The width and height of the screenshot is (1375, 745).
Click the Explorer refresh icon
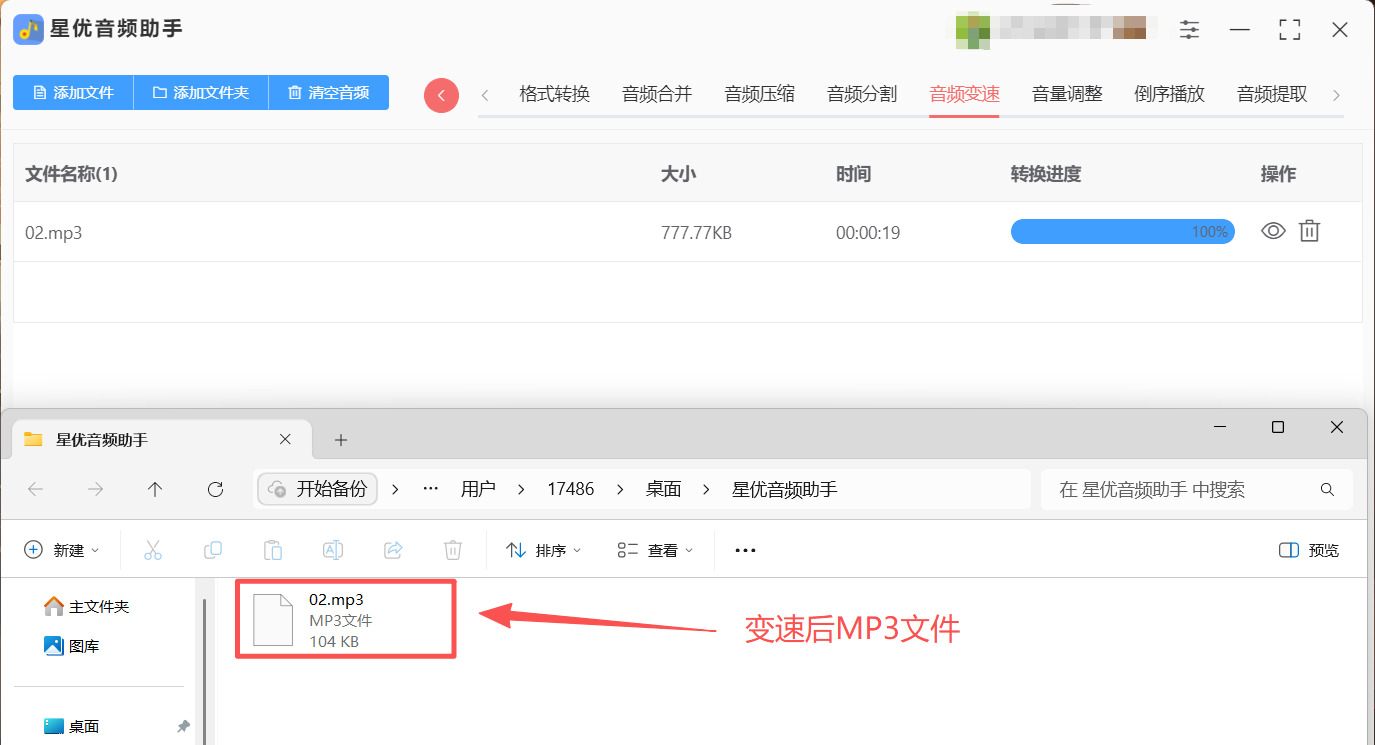point(215,489)
